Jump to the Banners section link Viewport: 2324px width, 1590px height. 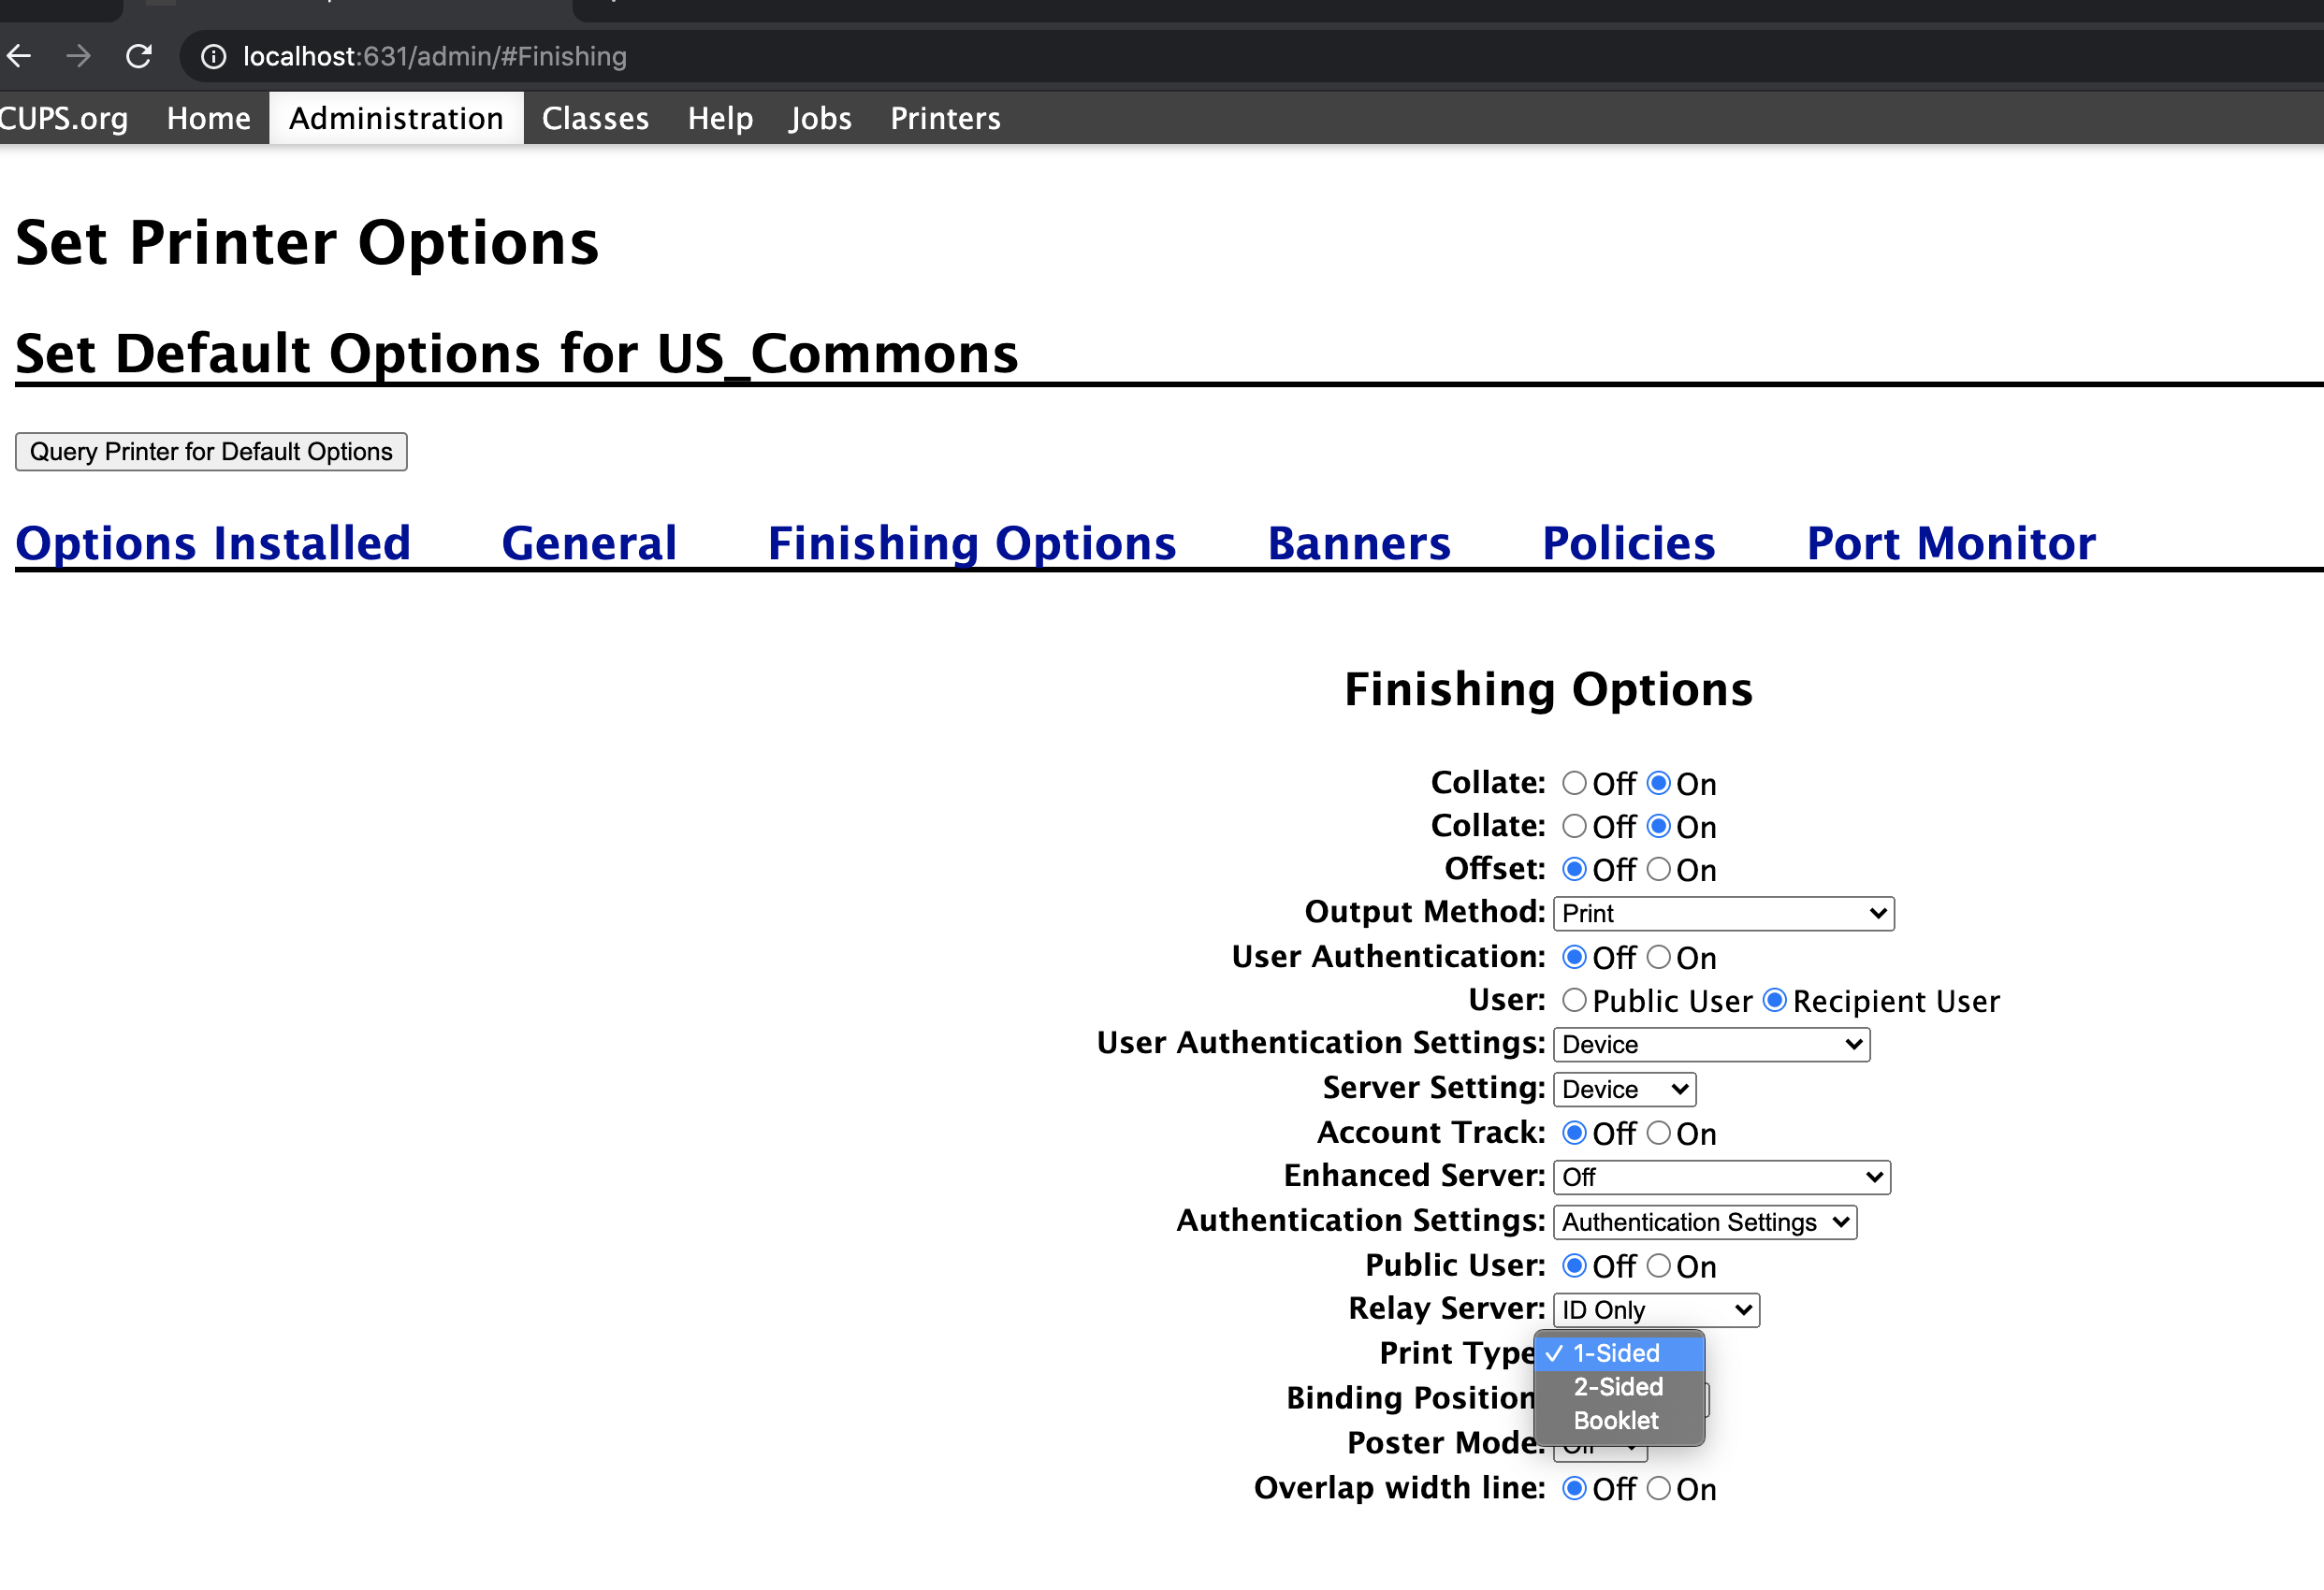click(x=1359, y=543)
